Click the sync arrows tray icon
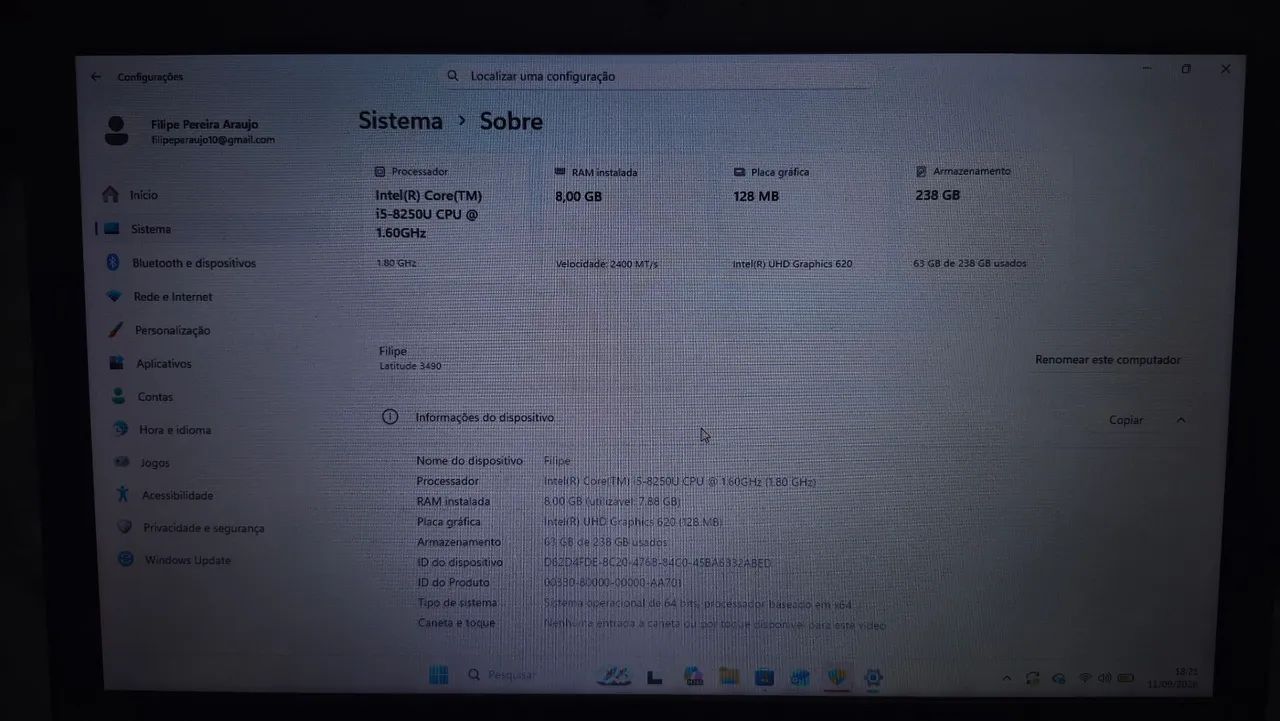This screenshot has width=1280, height=721. (x=1032, y=678)
